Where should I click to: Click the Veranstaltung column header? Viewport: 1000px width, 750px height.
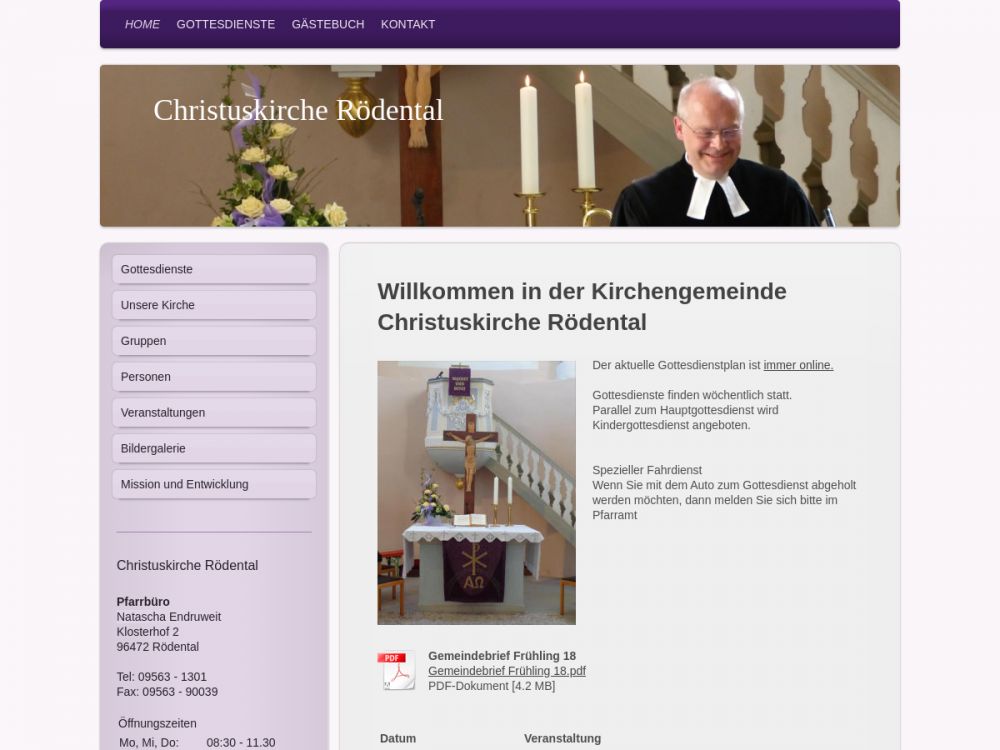562,738
